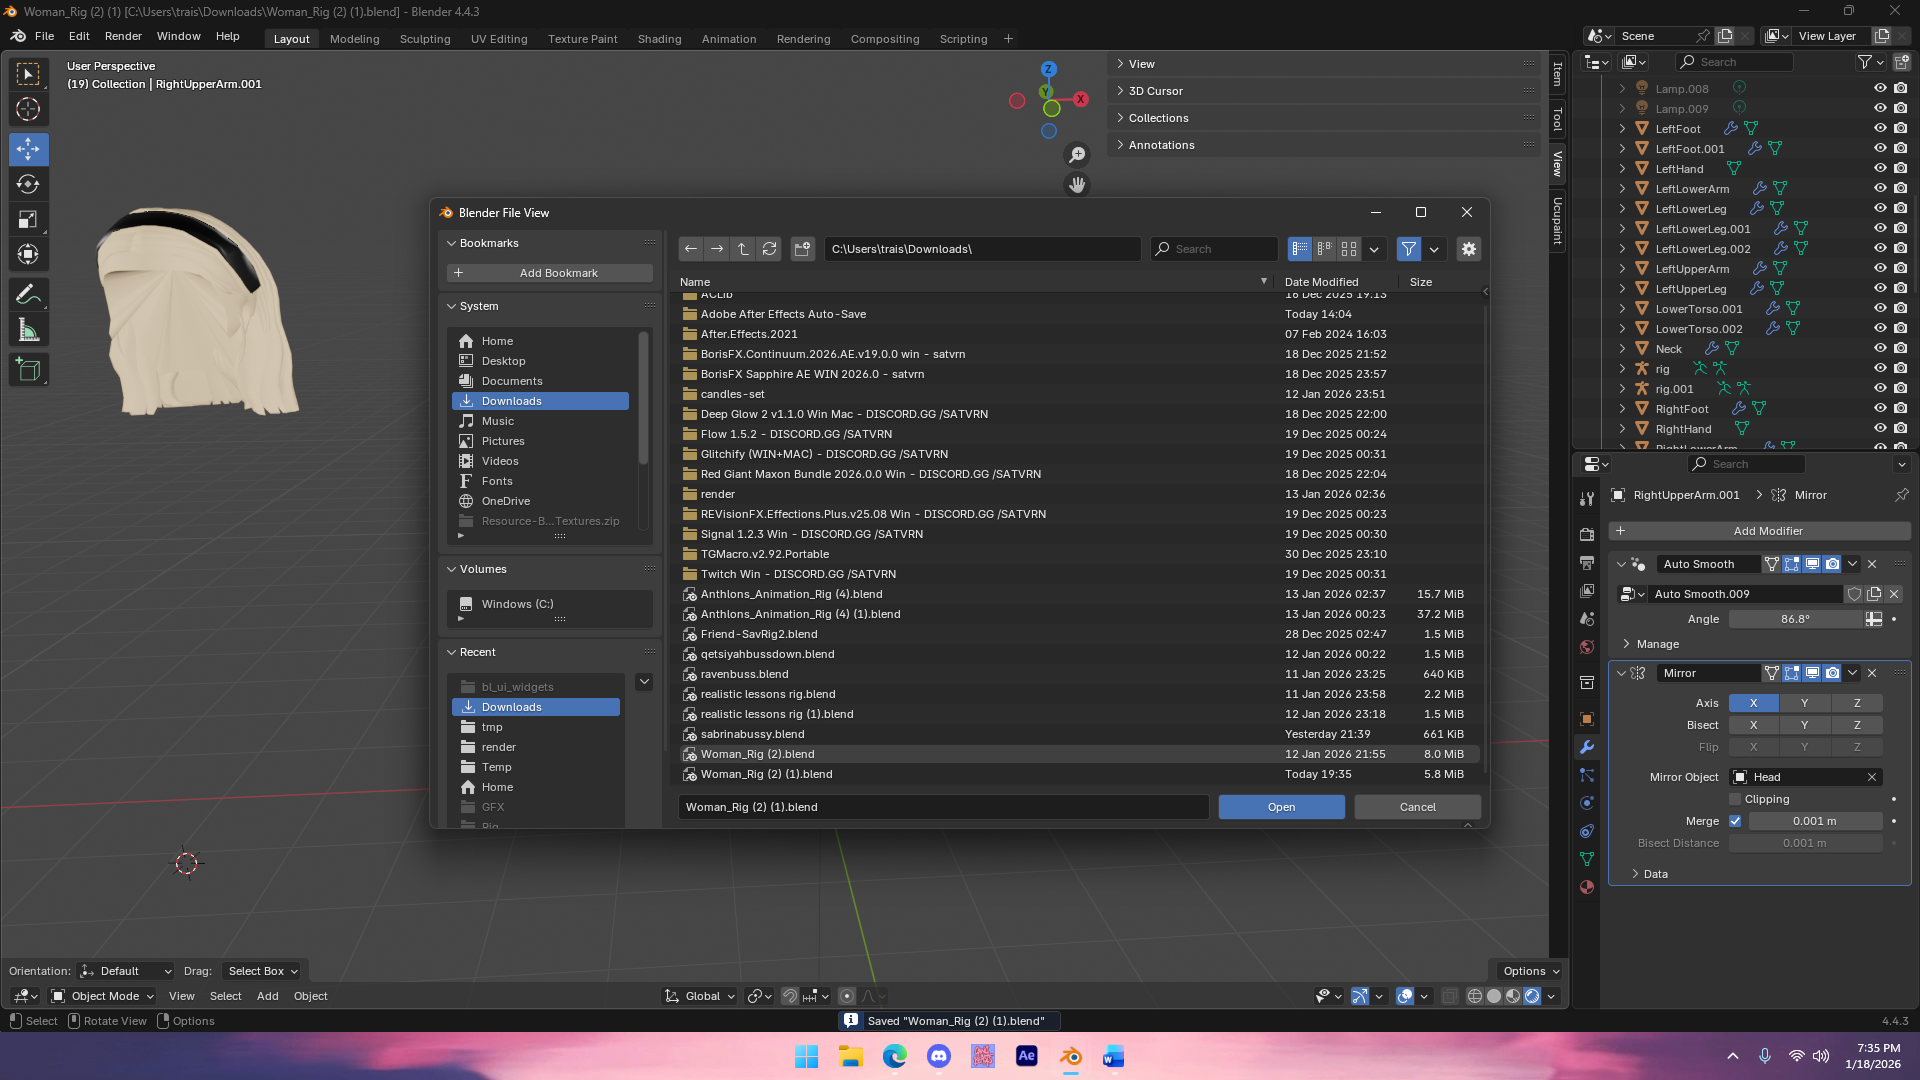Enable the Clipping checkbox
Screen dimensions: 1920x1080
pos(1735,799)
